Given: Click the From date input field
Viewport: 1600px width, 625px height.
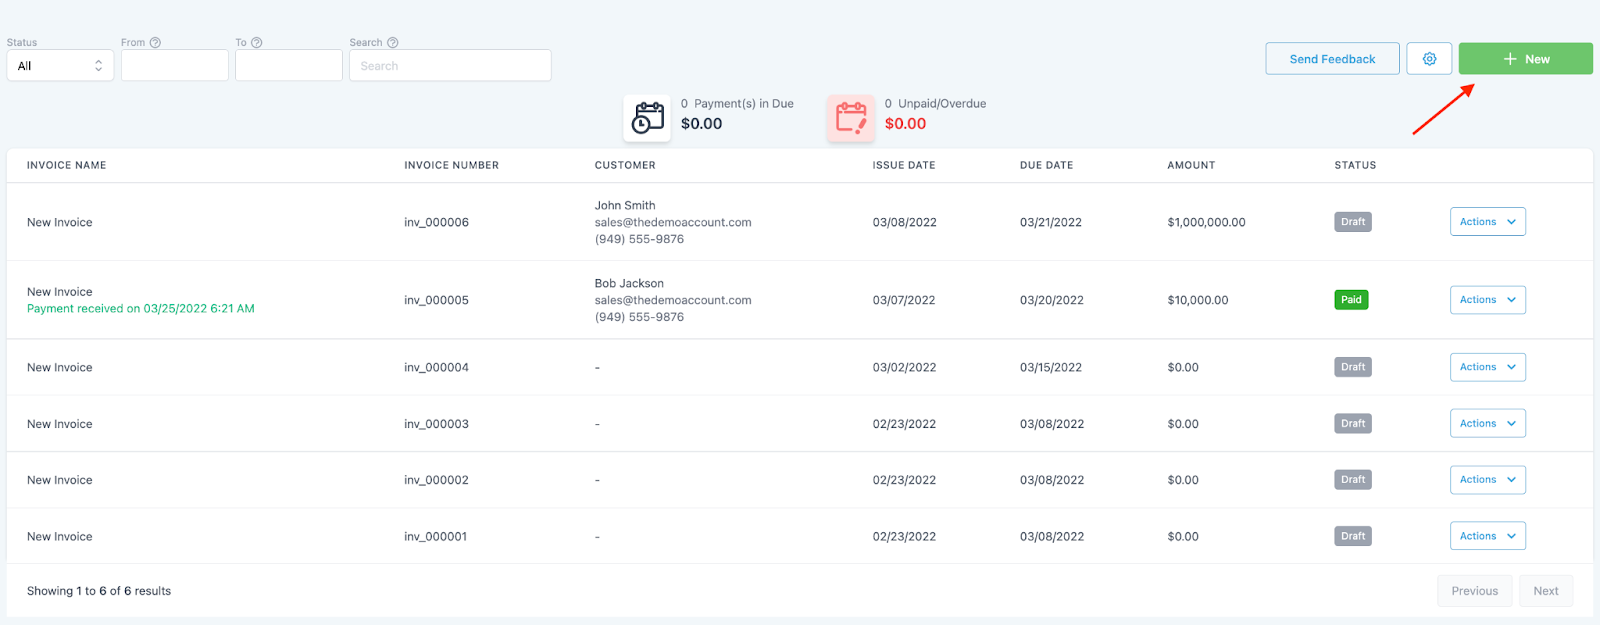Looking at the screenshot, I should point(174,66).
